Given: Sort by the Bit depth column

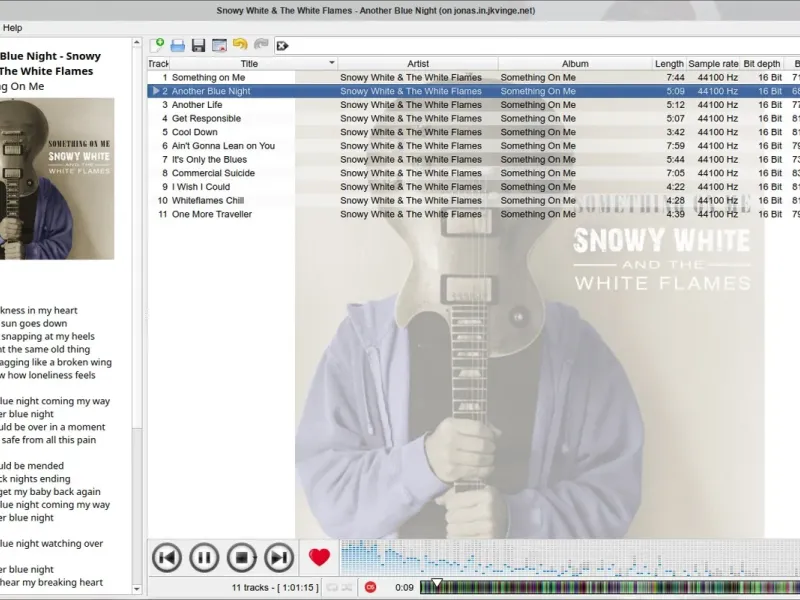Looking at the screenshot, I should click(762, 64).
